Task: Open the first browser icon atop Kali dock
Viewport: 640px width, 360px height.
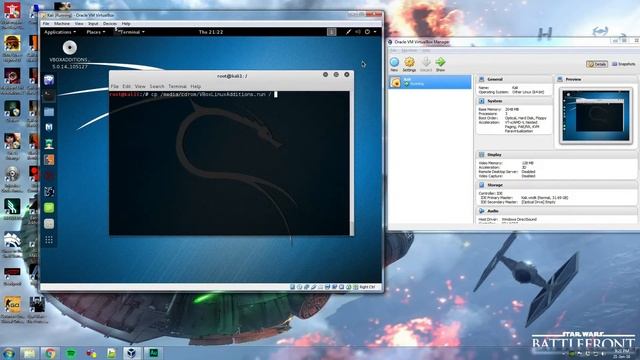Action: (49, 80)
